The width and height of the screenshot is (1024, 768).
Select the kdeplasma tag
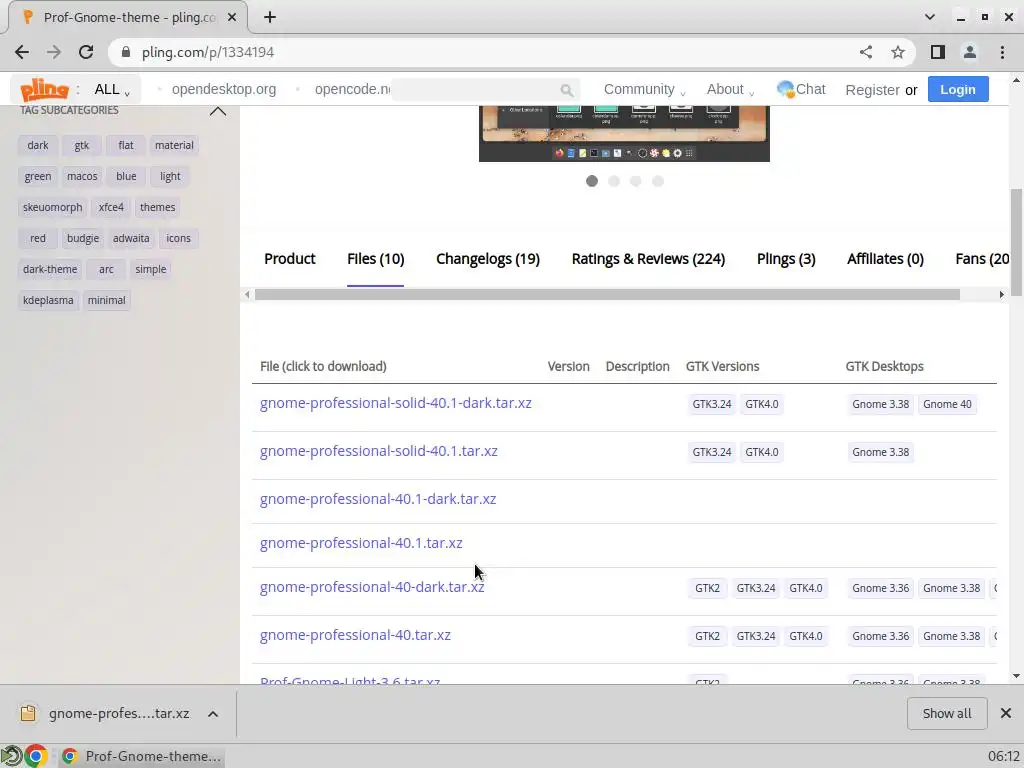(x=48, y=300)
